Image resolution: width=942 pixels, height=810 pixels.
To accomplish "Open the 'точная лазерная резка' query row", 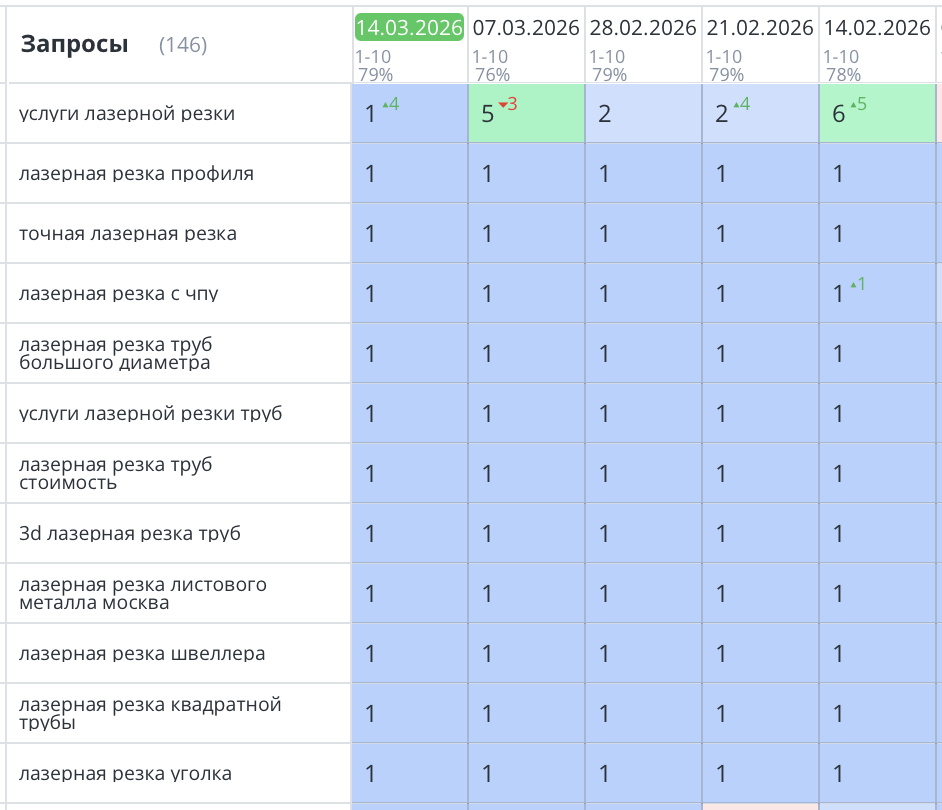I will [128, 234].
